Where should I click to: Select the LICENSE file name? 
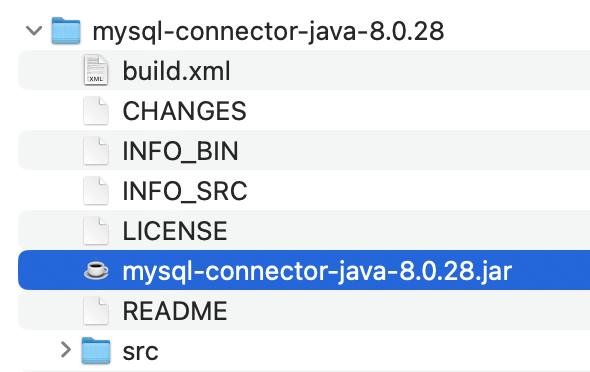[175, 231]
